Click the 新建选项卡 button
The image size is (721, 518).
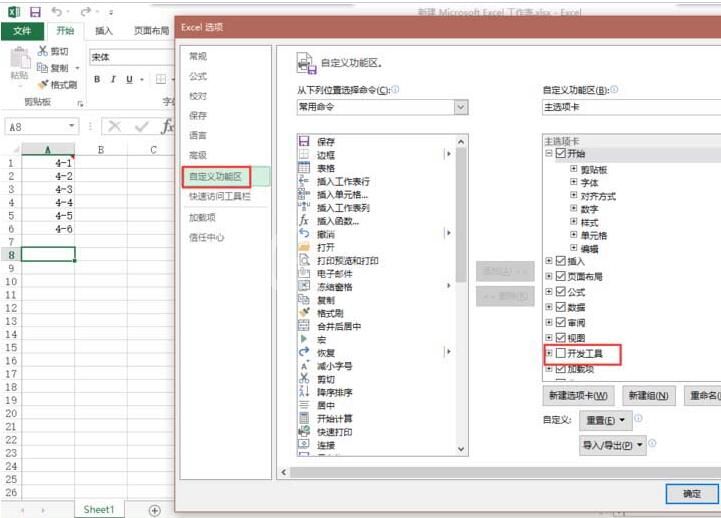coord(578,396)
